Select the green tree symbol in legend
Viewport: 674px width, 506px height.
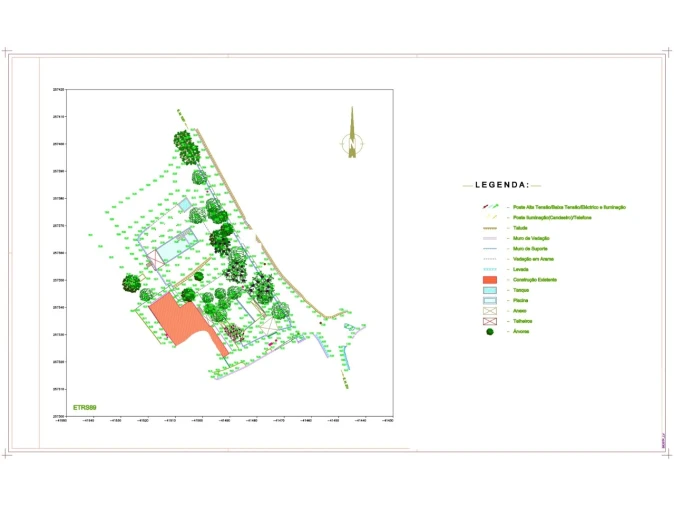(490, 332)
